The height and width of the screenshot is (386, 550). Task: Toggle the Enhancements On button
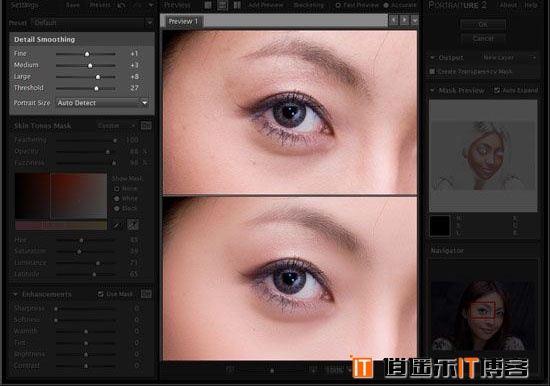[x=146, y=294]
